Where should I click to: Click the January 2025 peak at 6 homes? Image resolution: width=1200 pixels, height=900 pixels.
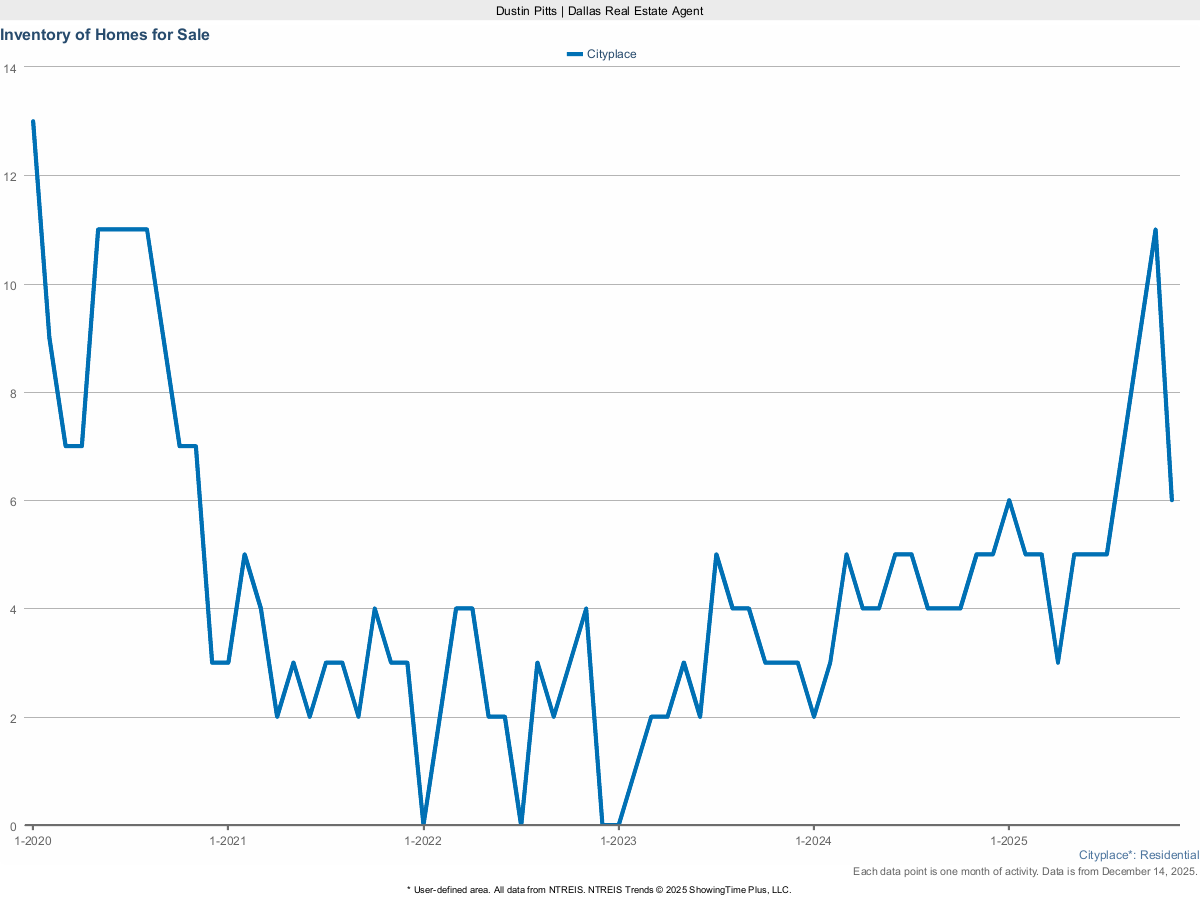click(1009, 500)
